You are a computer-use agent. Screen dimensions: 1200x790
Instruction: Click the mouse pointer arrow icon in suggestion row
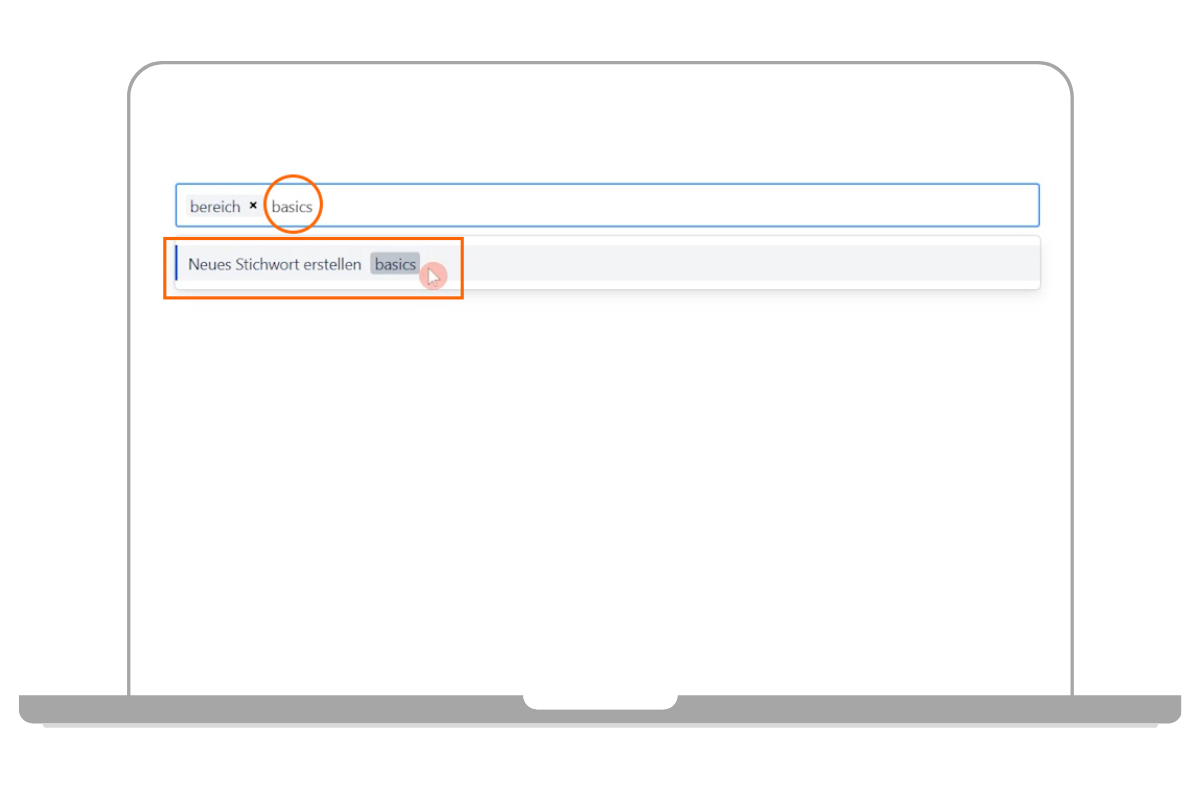433,278
